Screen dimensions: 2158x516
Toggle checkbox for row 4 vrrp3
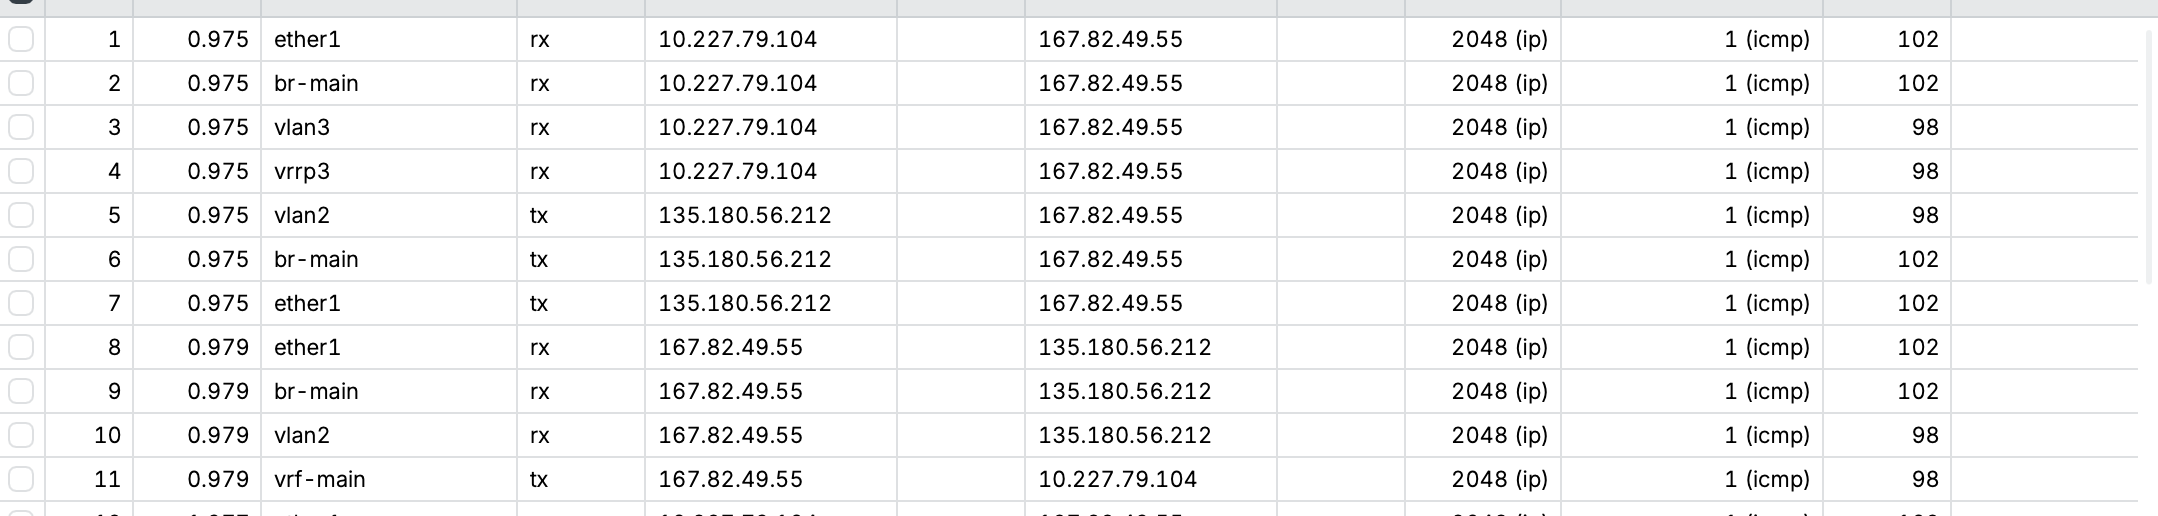pyautogui.click(x=21, y=171)
